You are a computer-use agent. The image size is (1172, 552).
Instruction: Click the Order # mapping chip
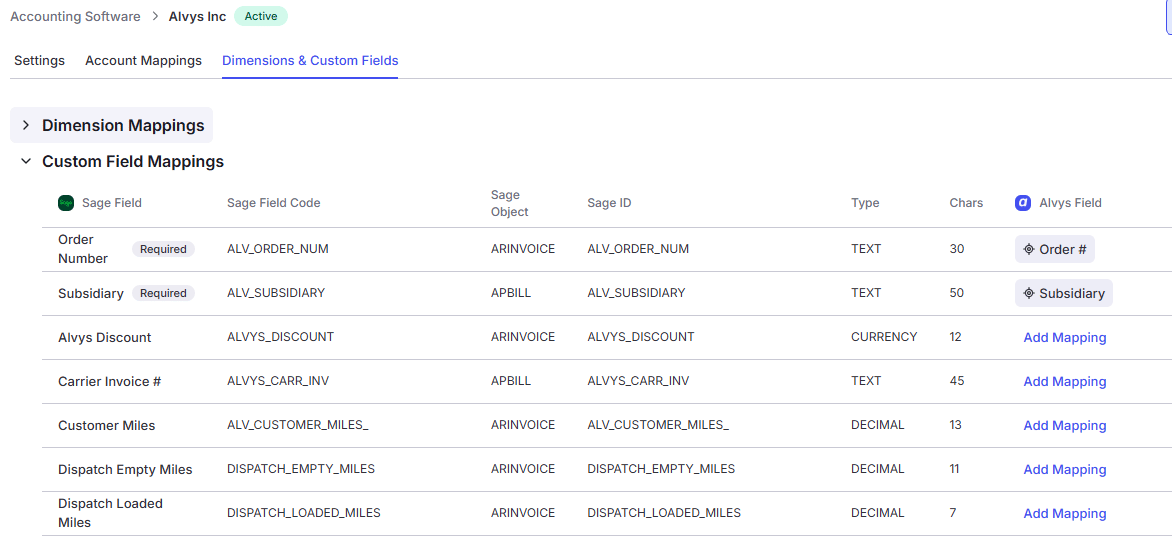pos(1055,249)
